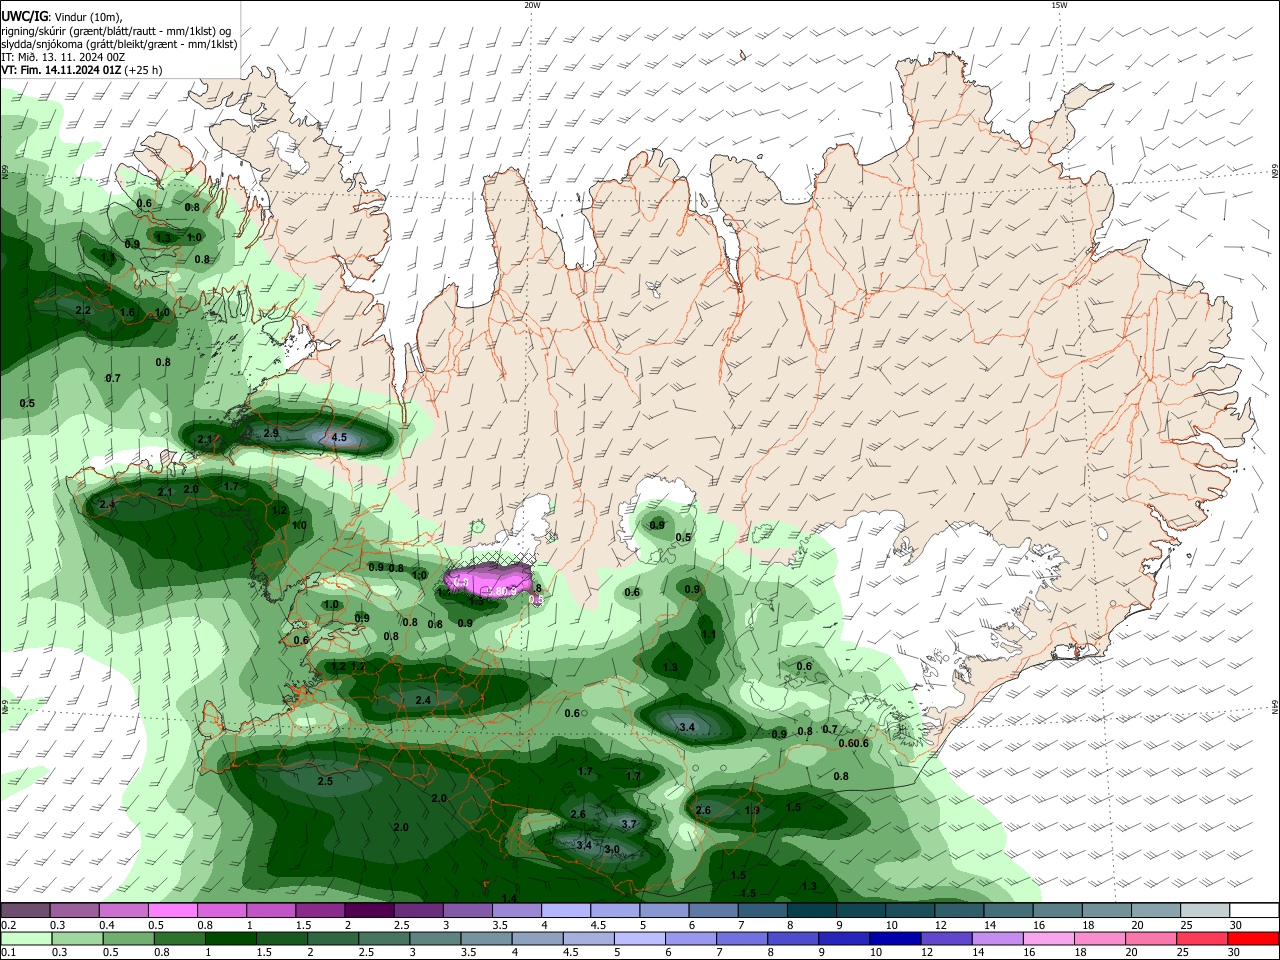This screenshot has height=960, width=1280.
Task: Pick the darkest green swatch between 1 and 1.5
Action: point(231,939)
